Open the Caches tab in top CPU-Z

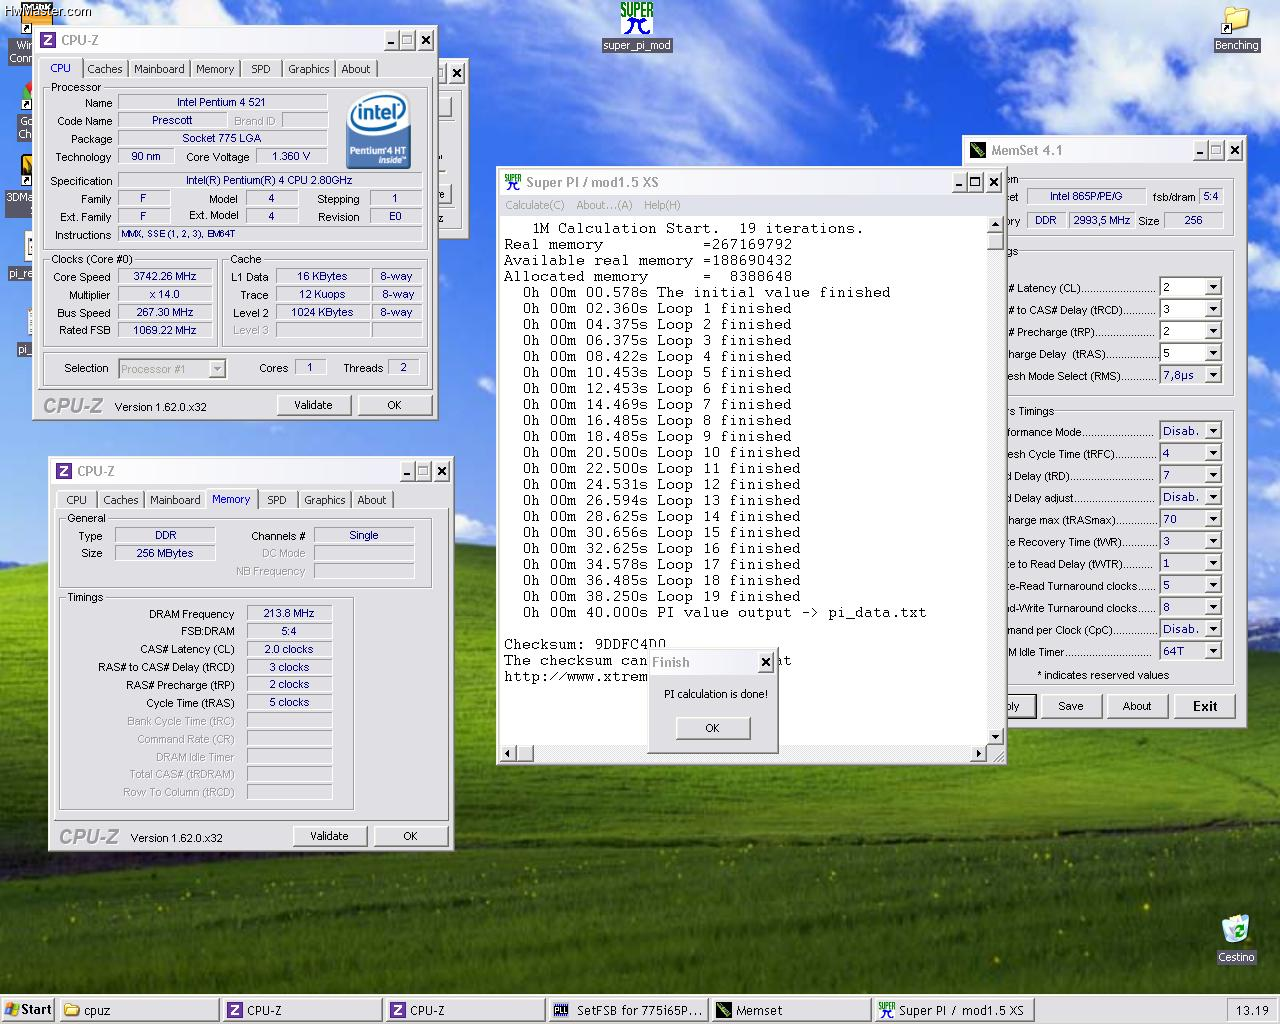pos(104,69)
